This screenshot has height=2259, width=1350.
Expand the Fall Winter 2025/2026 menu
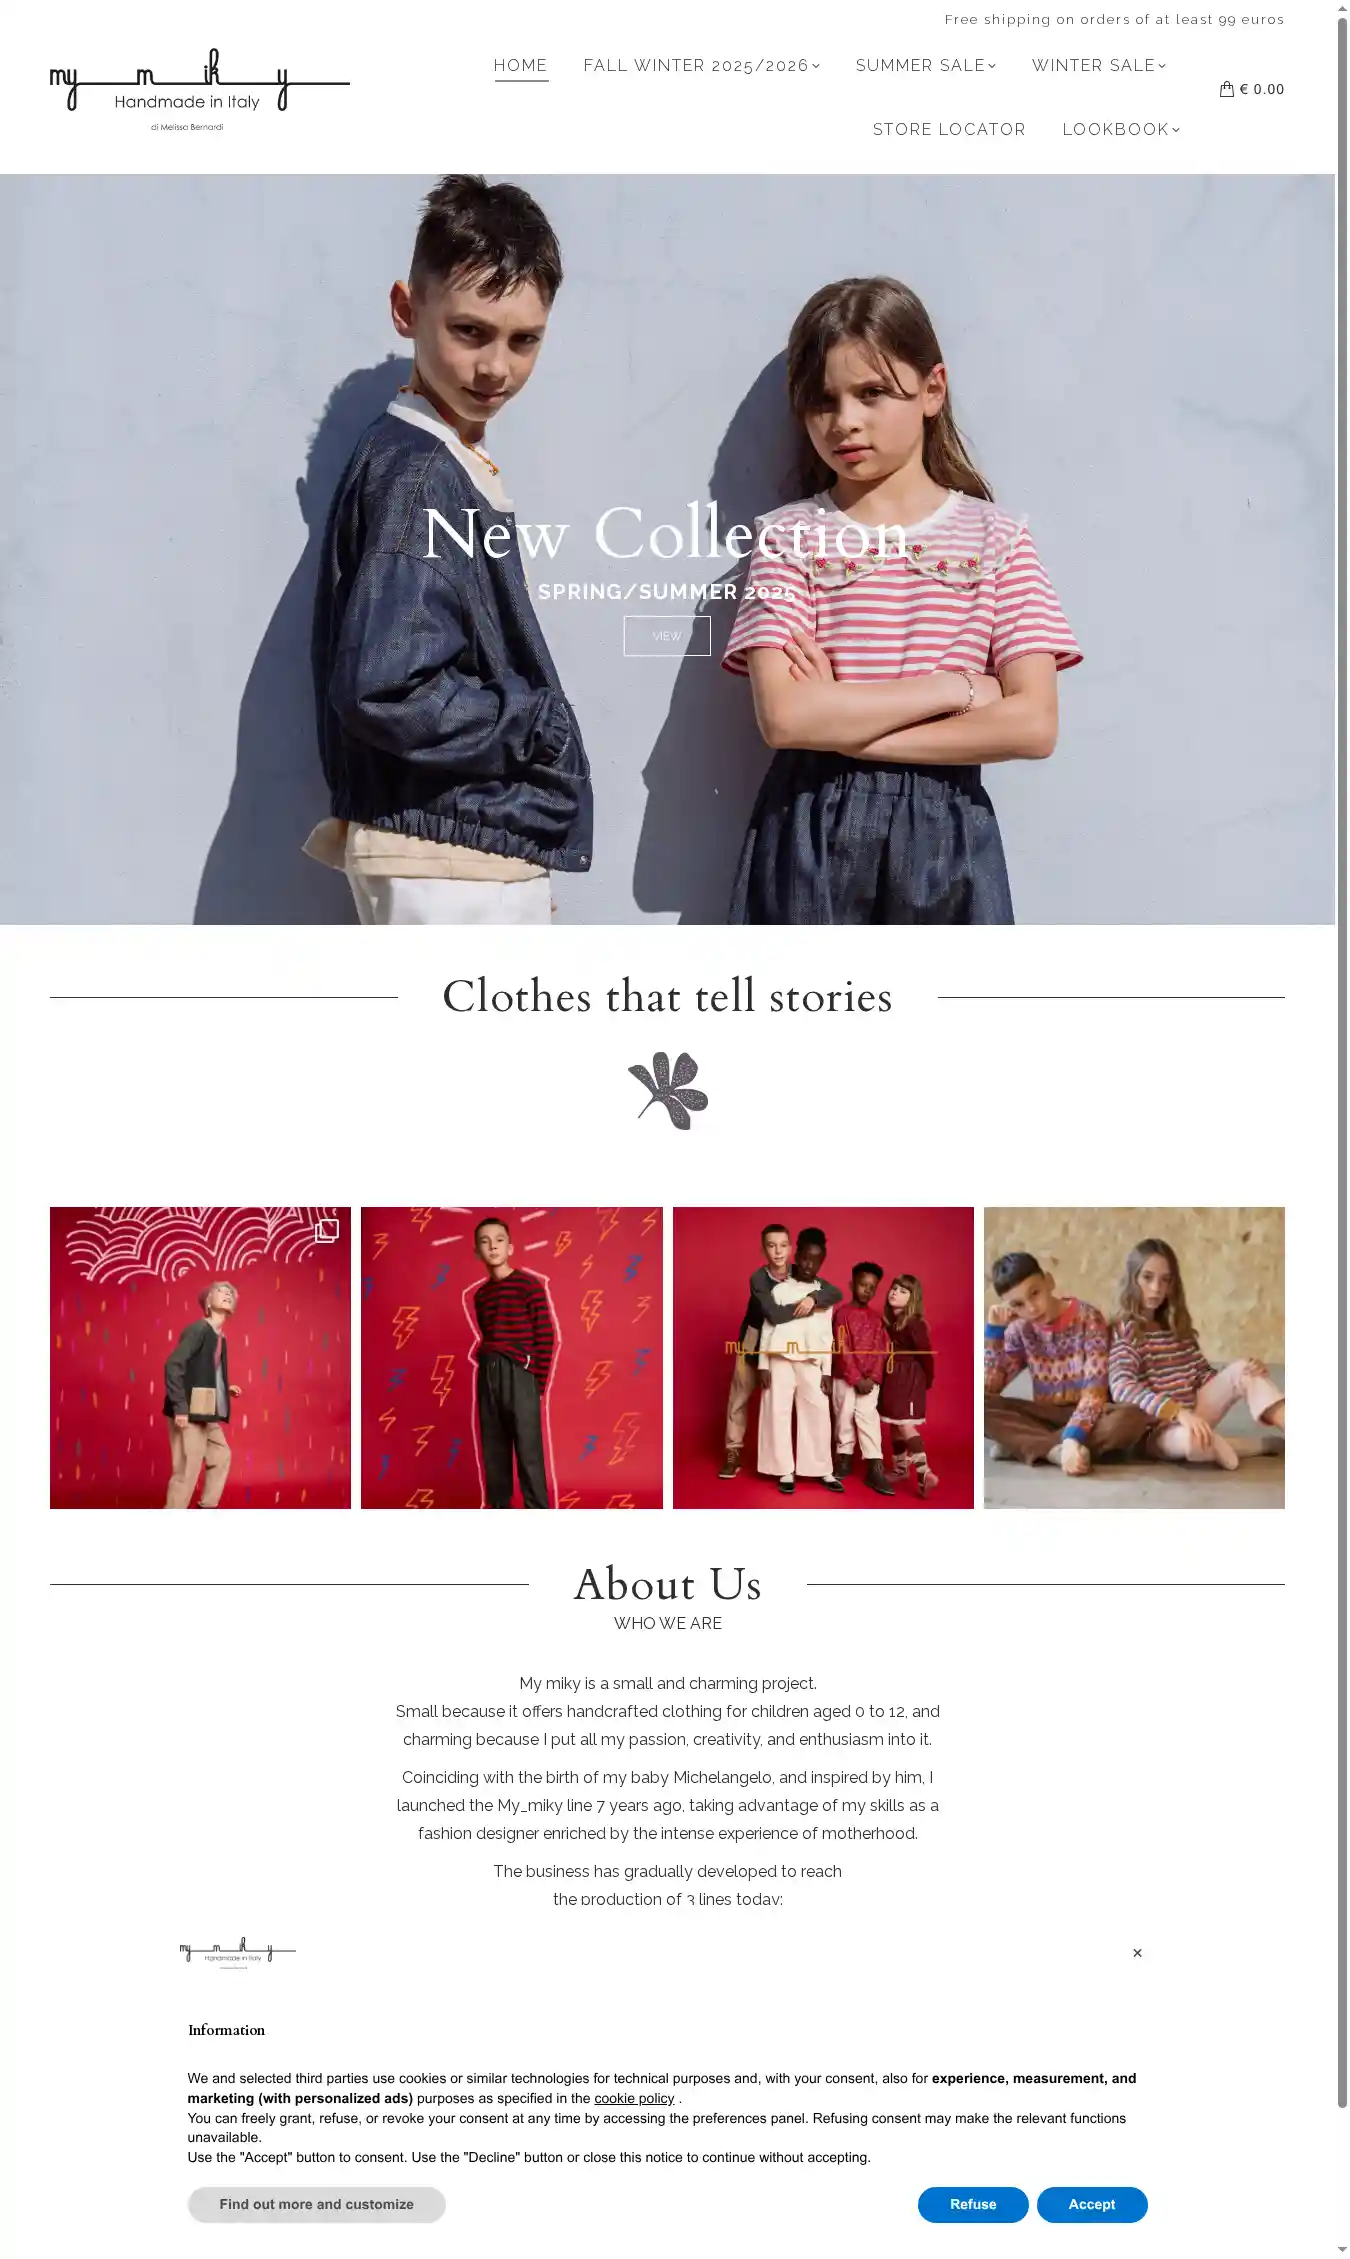point(702,65)
